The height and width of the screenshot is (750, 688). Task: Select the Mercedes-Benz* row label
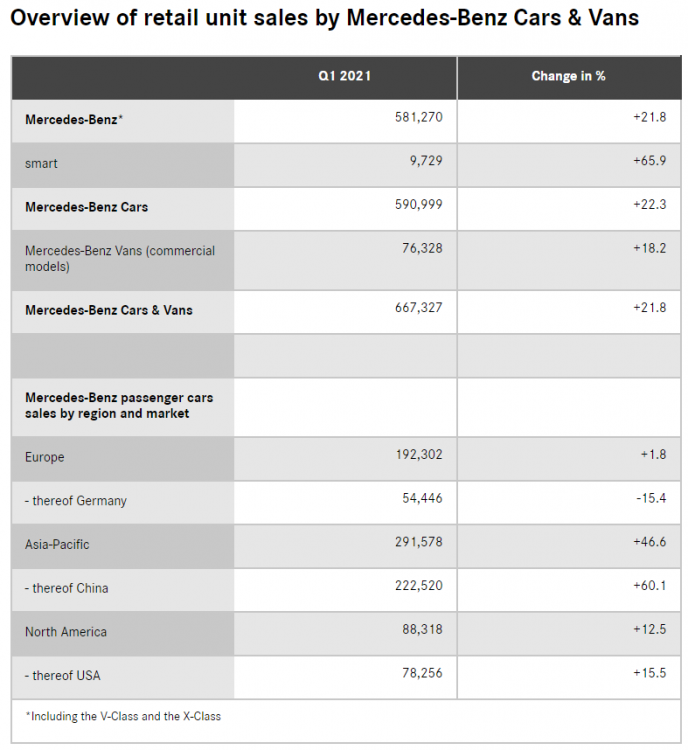(x=74, y=120)
